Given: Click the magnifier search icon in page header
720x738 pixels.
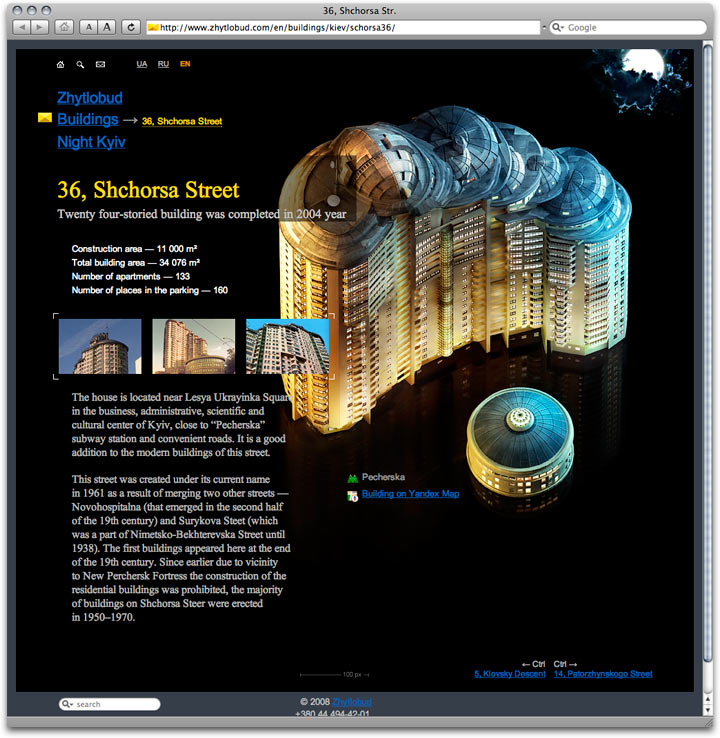Looking at the screenshot, I should [80, 65].
